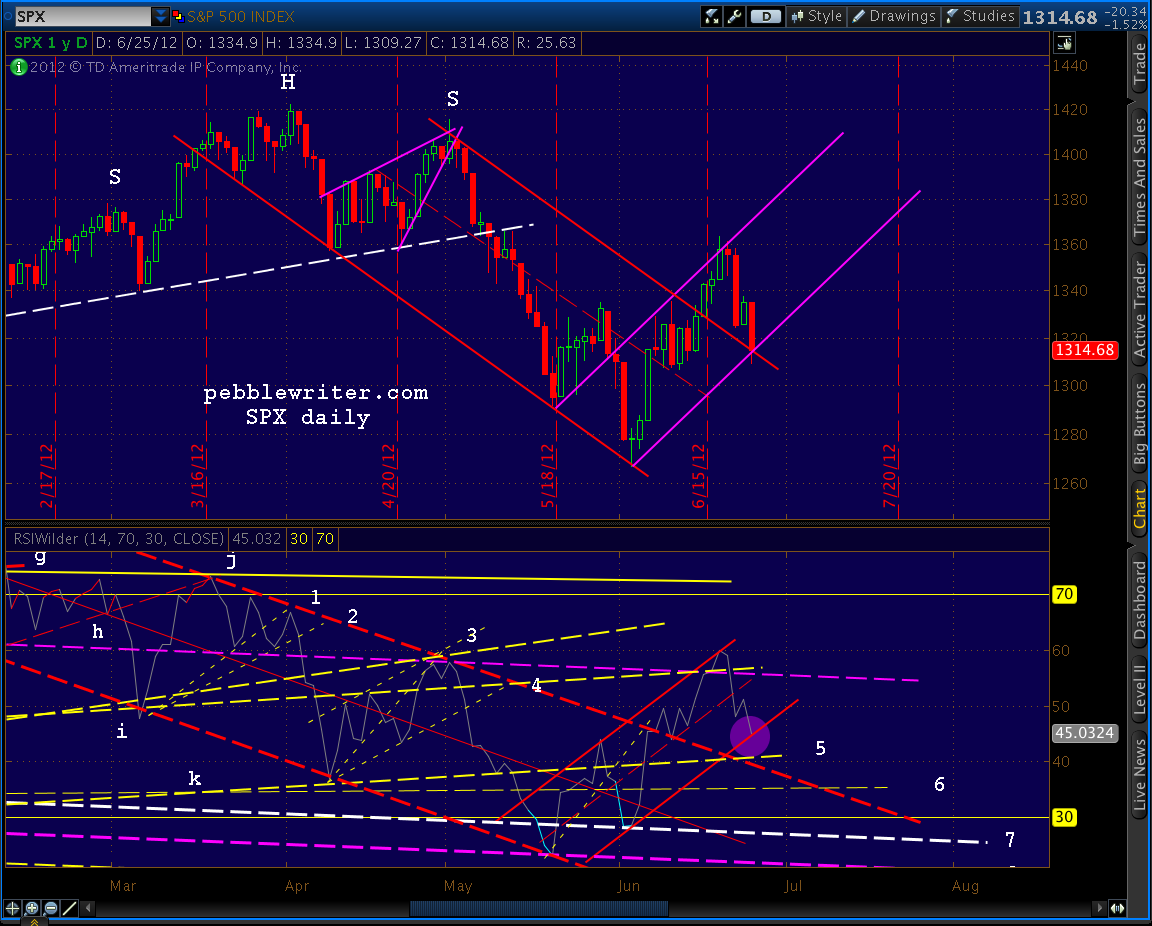The width and height of the screenshot is (1152, 926).
Task: Open the Active Trader side tab
Action: click(1140, 311)
